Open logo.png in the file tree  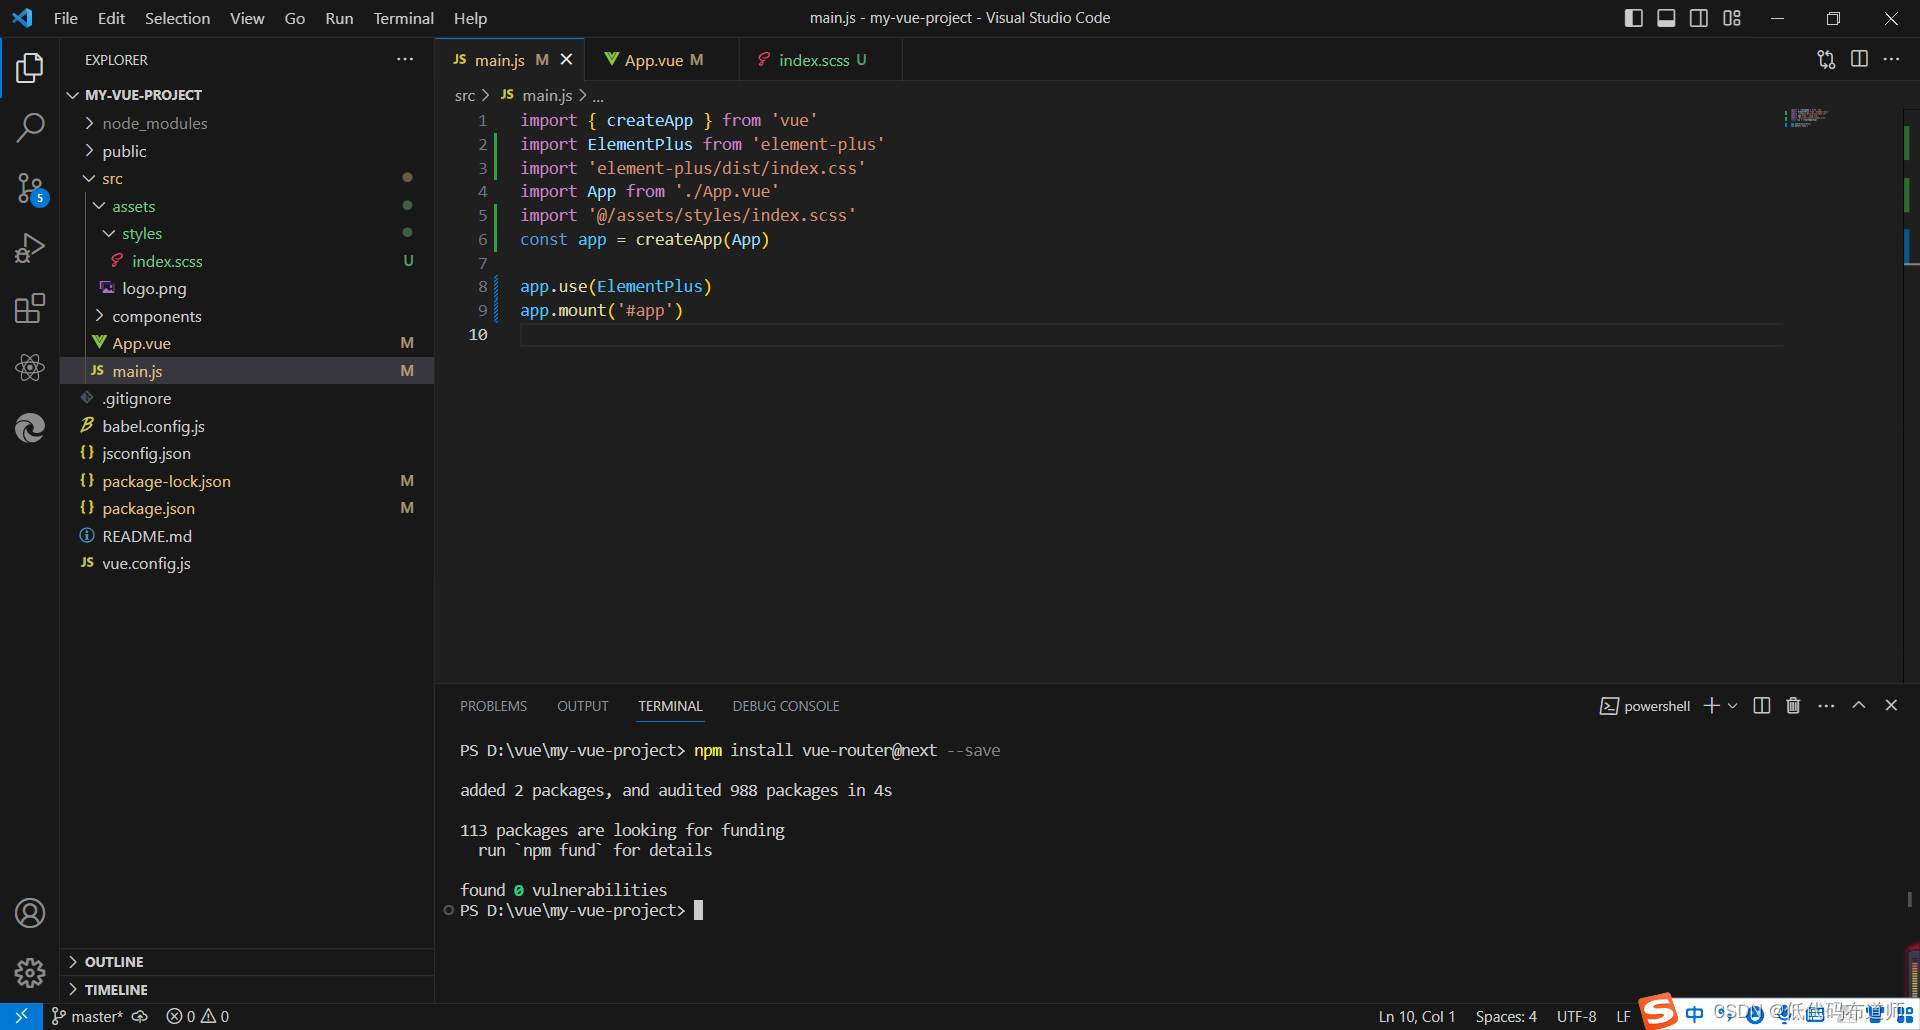[x=247, y=288]
